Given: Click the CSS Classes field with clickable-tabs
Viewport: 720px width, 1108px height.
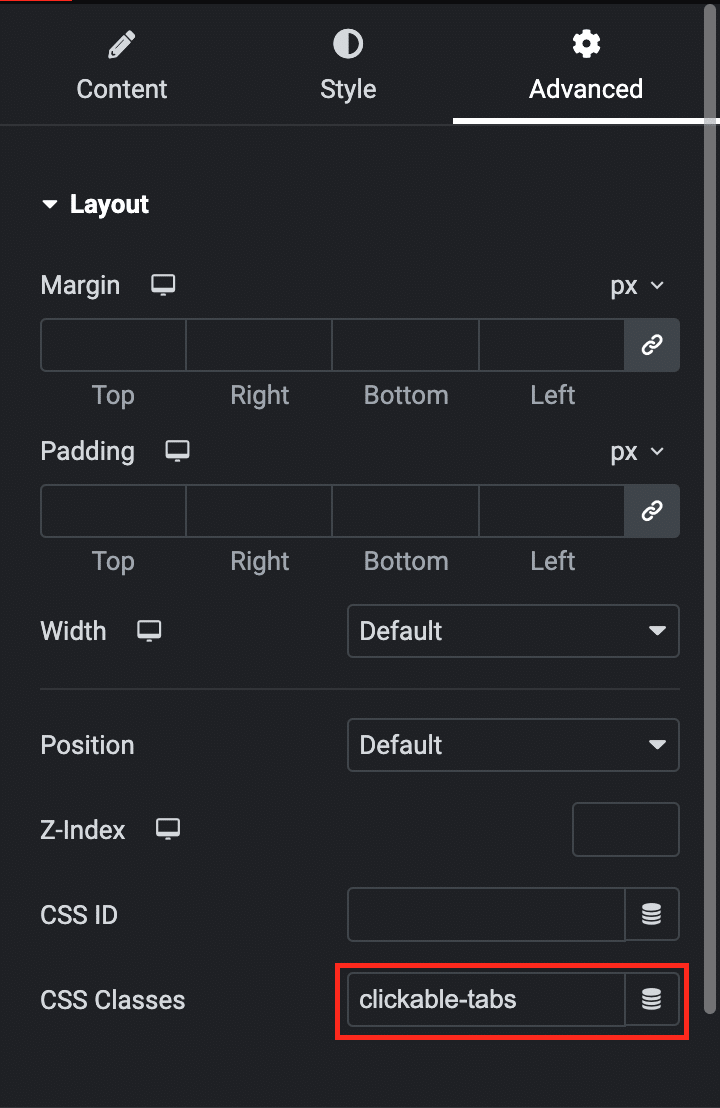Looking at the screenshot, I should (486, 999).
